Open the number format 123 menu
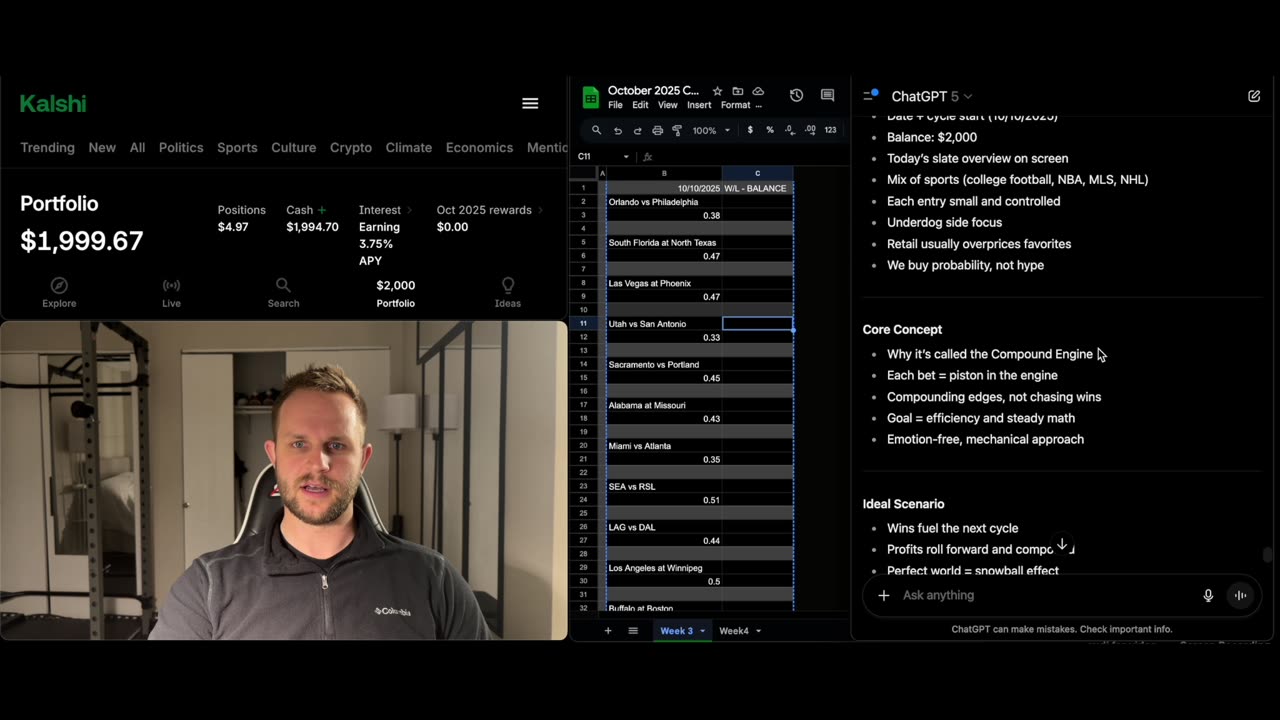1280x720 pixels. pyautogui.click(x=830, y=130)
